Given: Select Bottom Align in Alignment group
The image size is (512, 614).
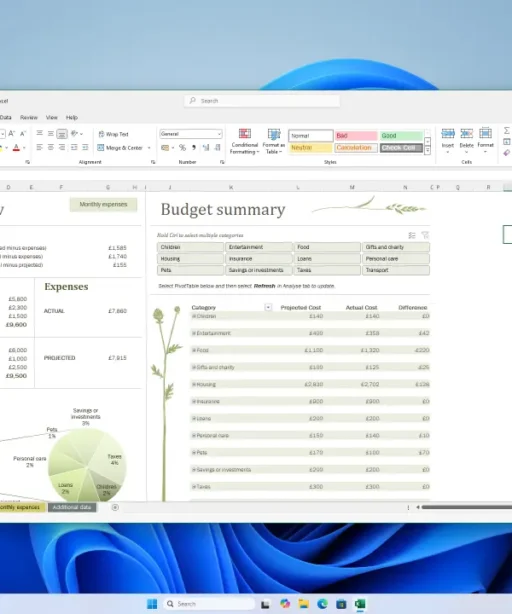Looking at the screenshot, I should pyautogui.click(x=61, y=134).
